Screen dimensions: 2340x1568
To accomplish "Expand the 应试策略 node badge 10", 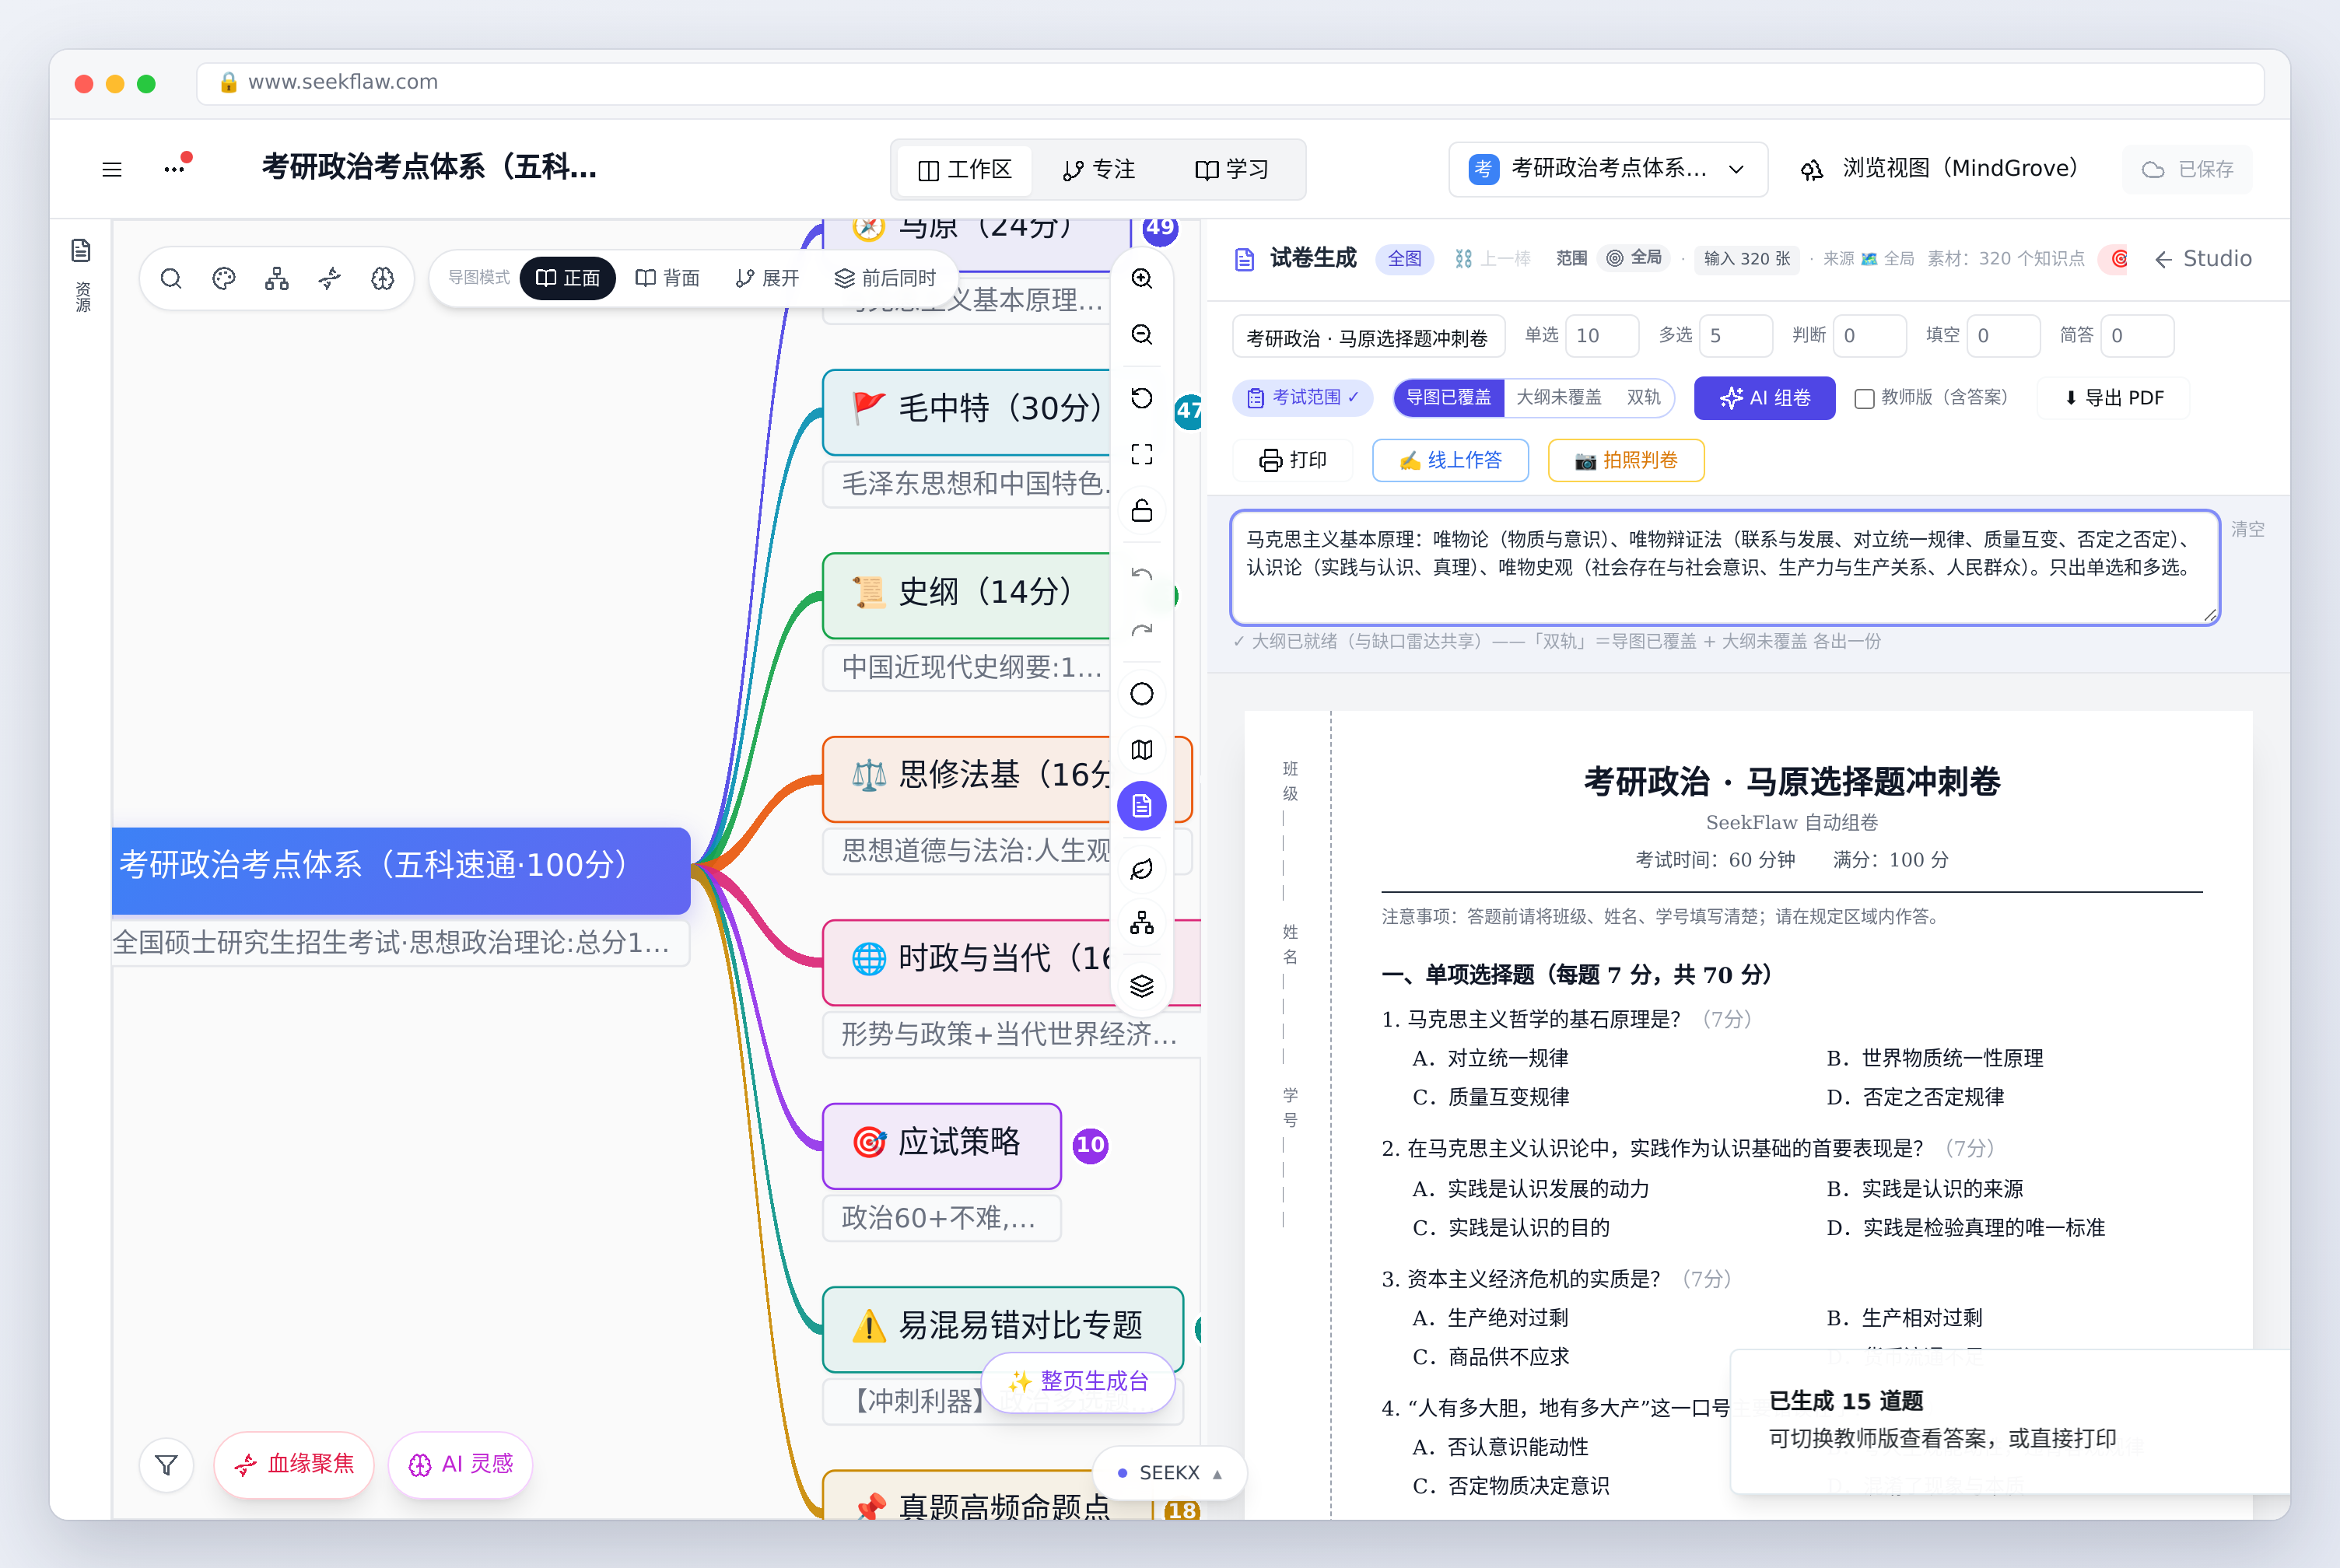I will click(1090, 1145).
